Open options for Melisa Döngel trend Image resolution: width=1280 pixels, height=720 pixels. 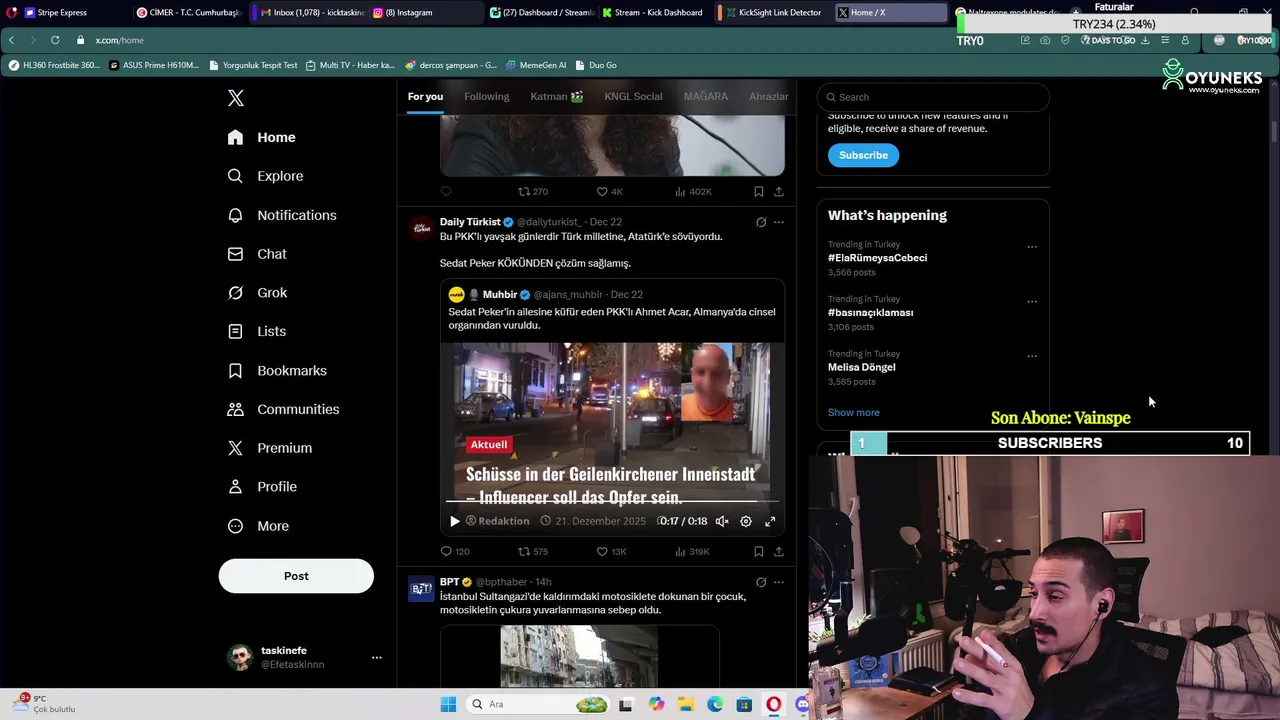pyautogui.click(x=1032, y=356)
